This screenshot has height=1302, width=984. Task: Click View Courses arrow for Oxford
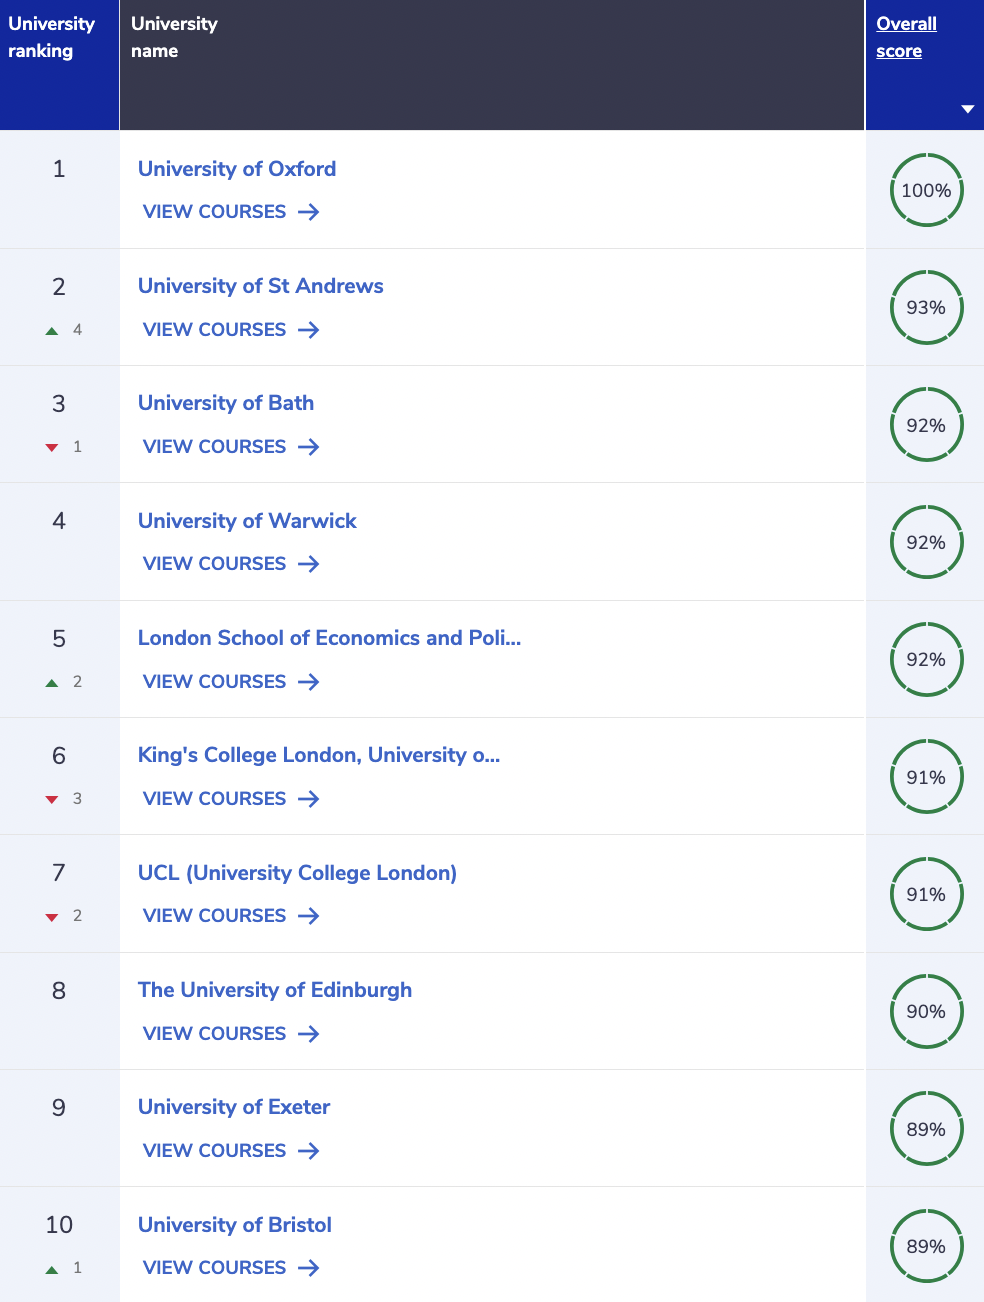(x=309, y=212)
